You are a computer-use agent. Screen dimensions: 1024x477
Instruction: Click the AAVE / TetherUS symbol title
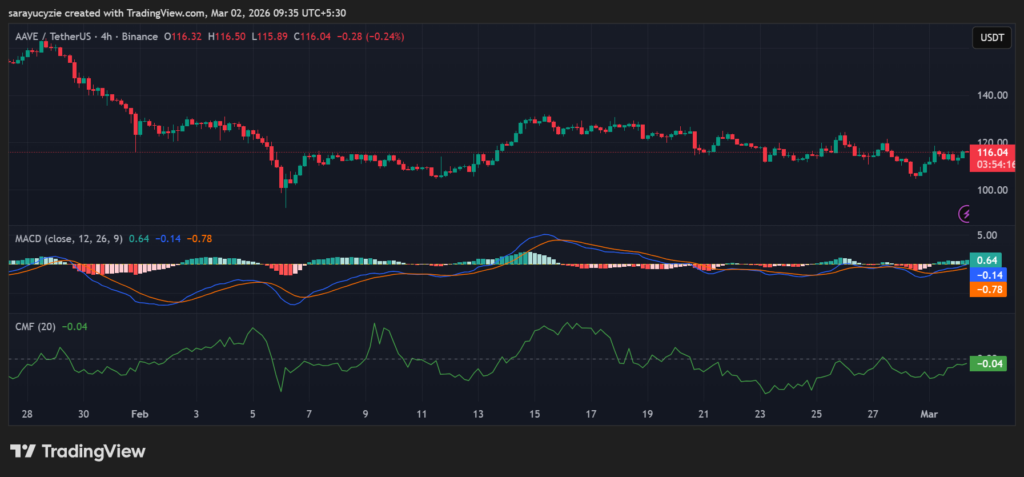click(60, 36)
